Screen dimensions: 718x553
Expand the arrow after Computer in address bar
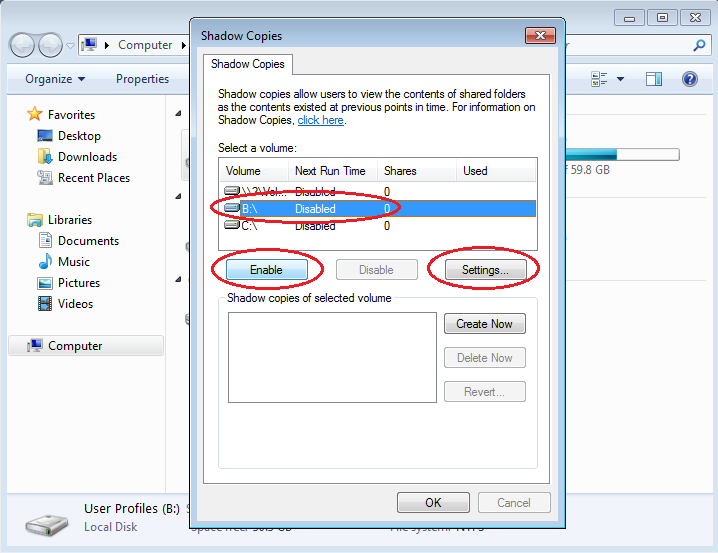pos(184,45)
